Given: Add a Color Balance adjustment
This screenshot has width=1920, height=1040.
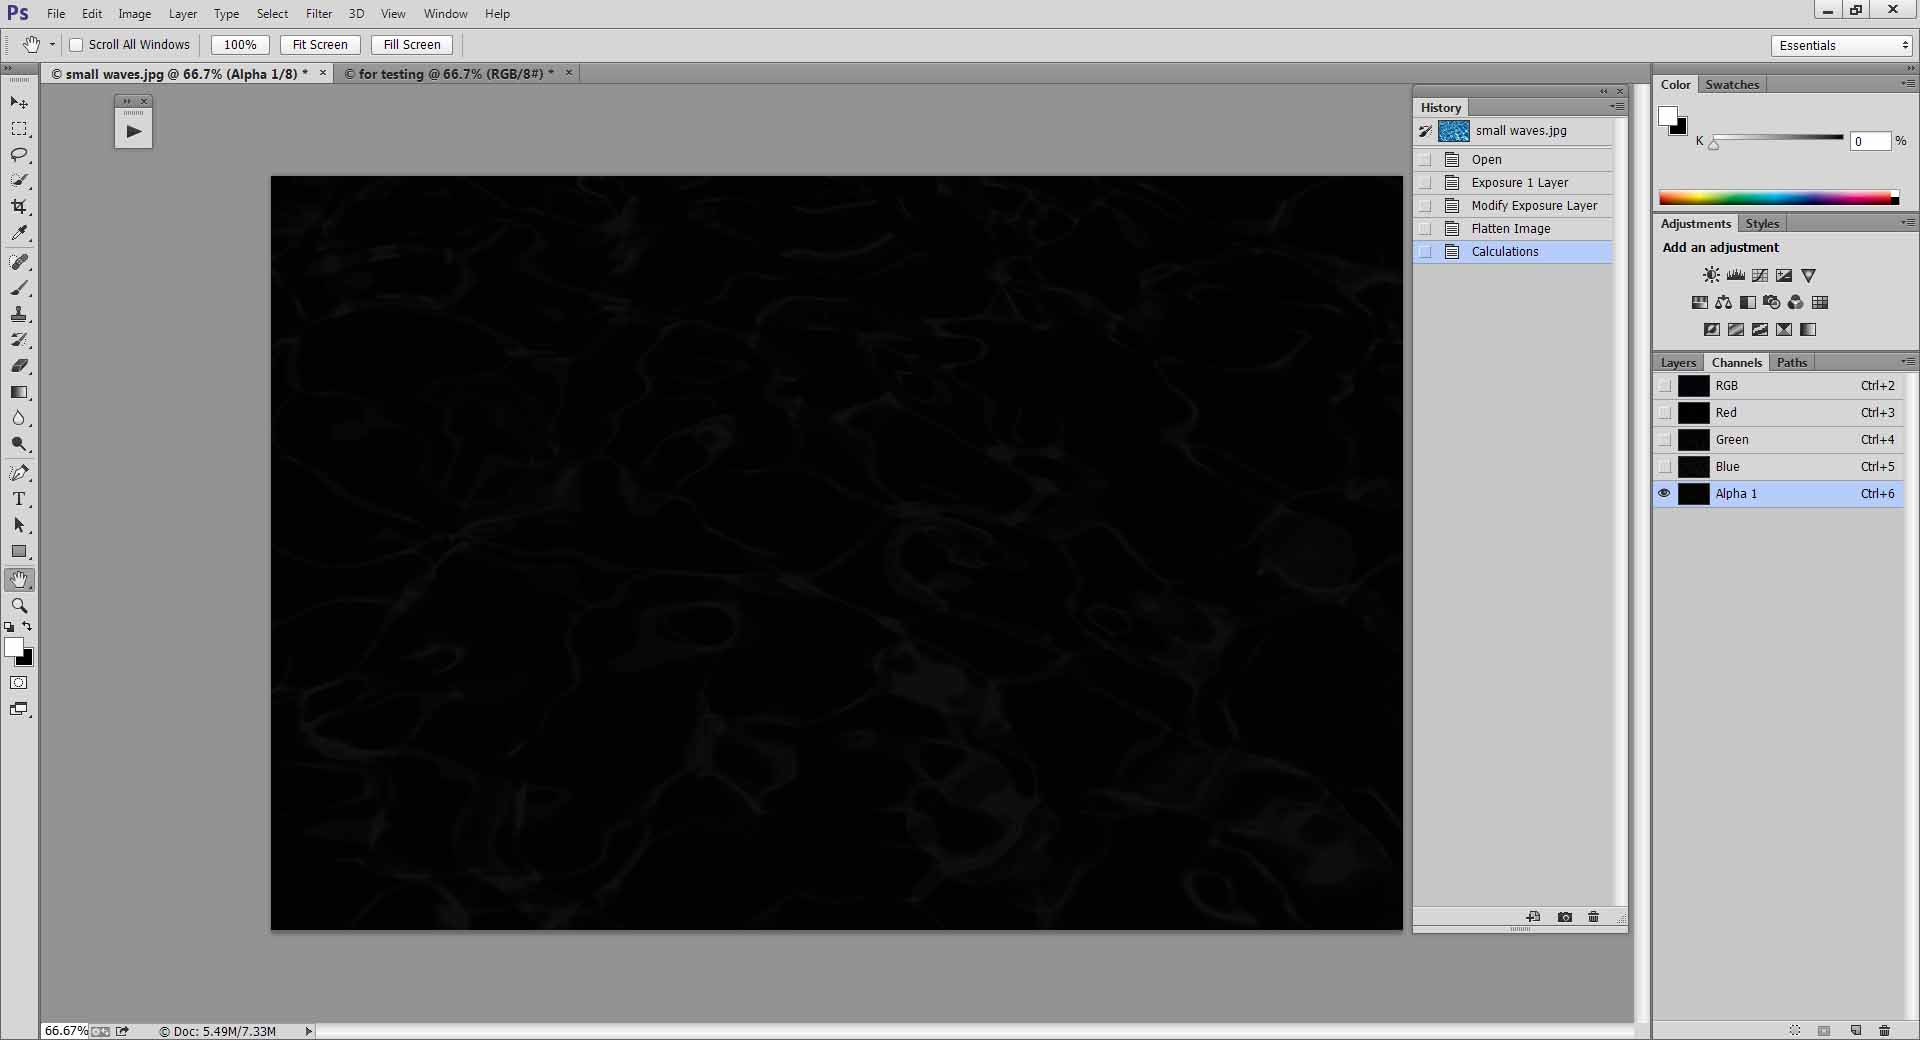Looking at the screenshot, I should [x=1723, y=302].
